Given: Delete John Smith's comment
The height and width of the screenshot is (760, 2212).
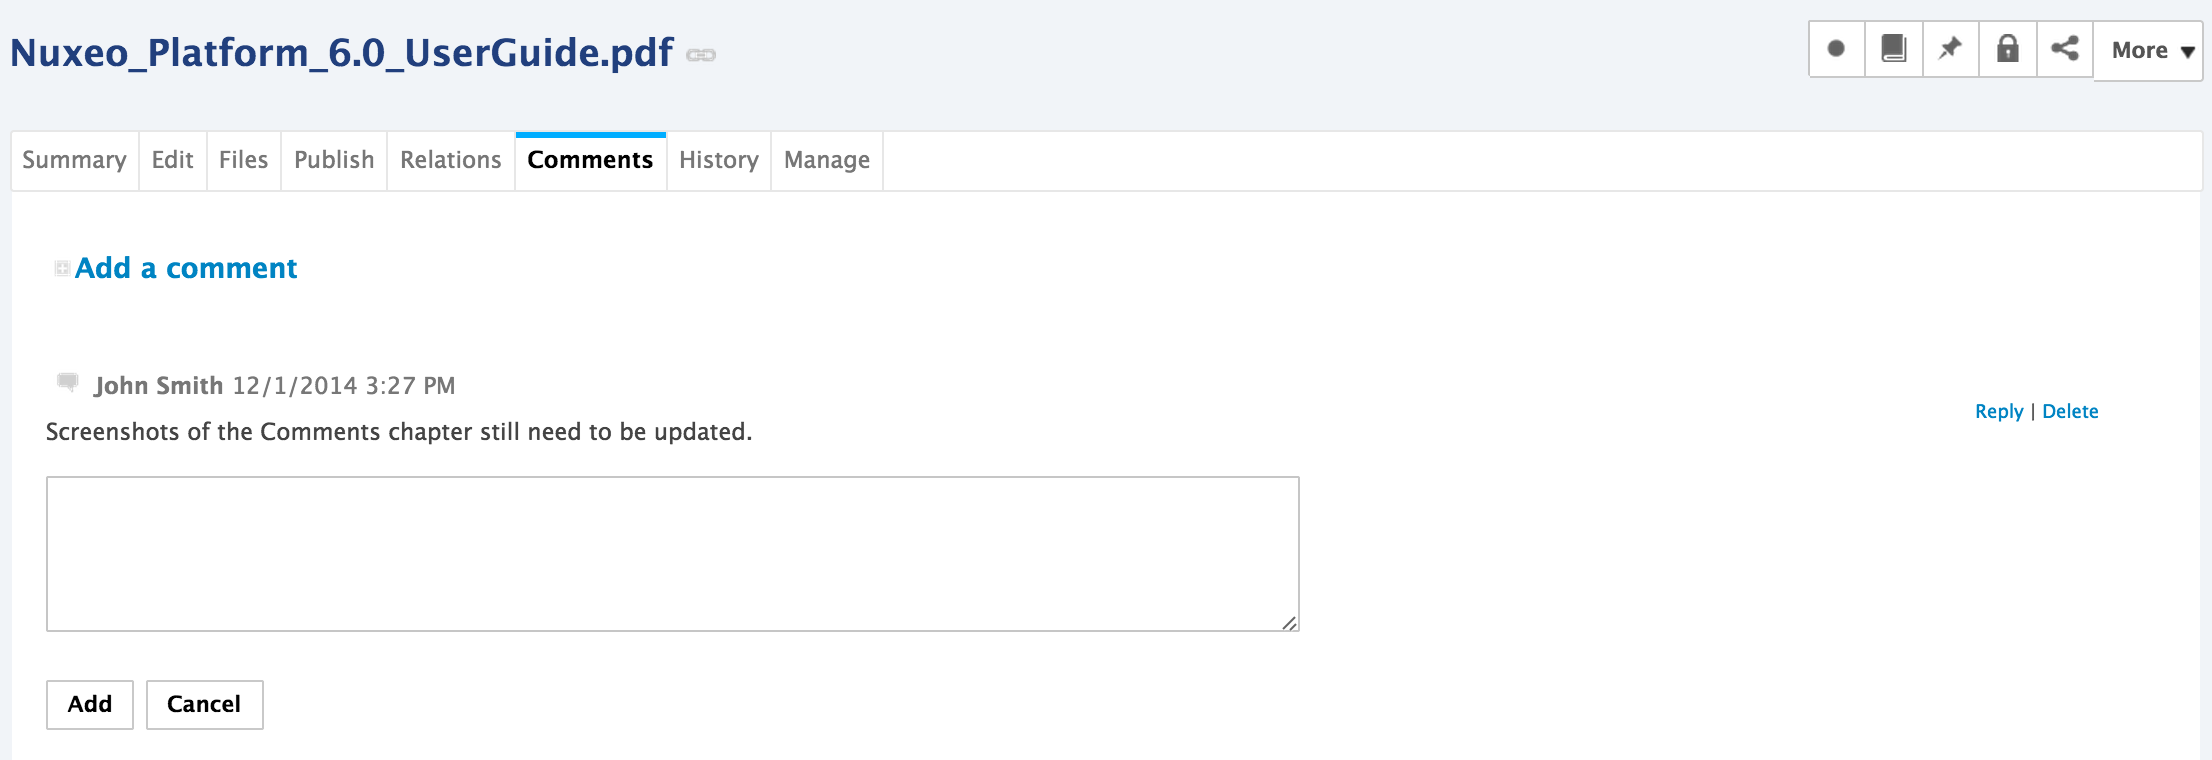Looking at the screenshot, I should pyautogui.click(x=2070, y=412).
